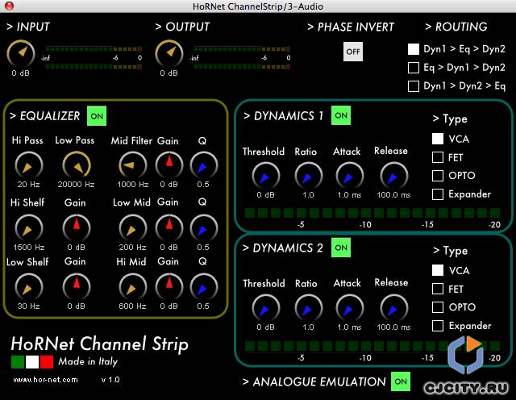Click the HoRNet Channel Strip title

coord(100,344)
